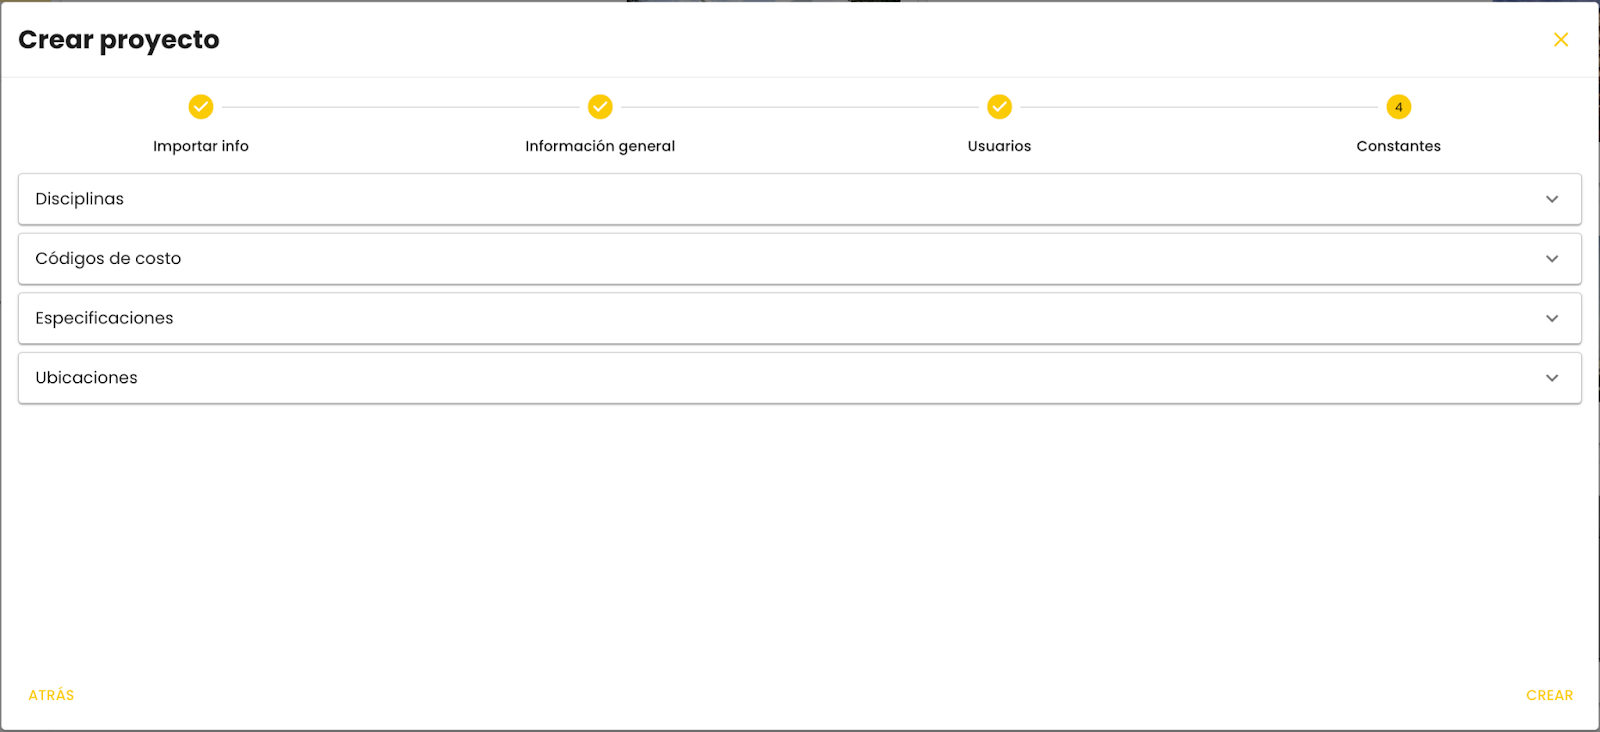This screenshot has height=732, width=1600.
Task: Open the Ubicaciones accordion panel
Action: (x=800, y=378)
